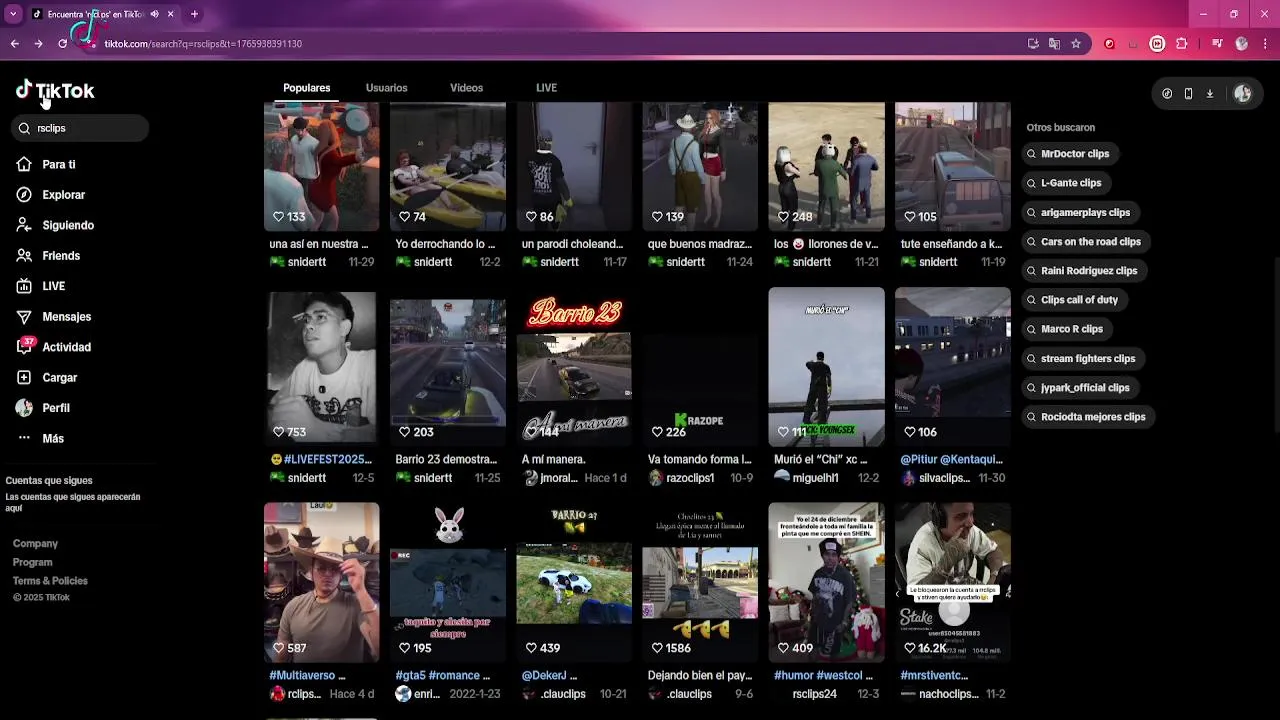Open Barrio 23 video with 144 likes
The height and width of the screenshot is (720, 1280).
(574, 369)
